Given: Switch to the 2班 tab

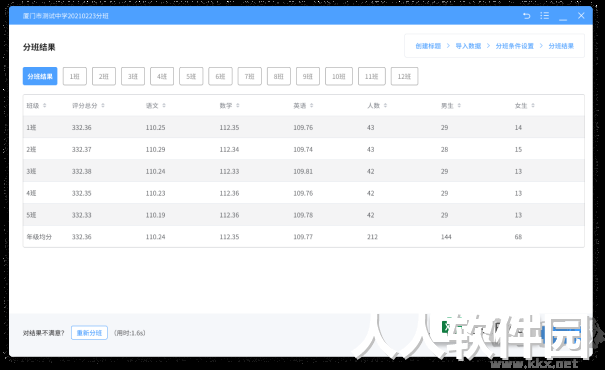Looking at the screenshot, I should click(x=104, y=76).
